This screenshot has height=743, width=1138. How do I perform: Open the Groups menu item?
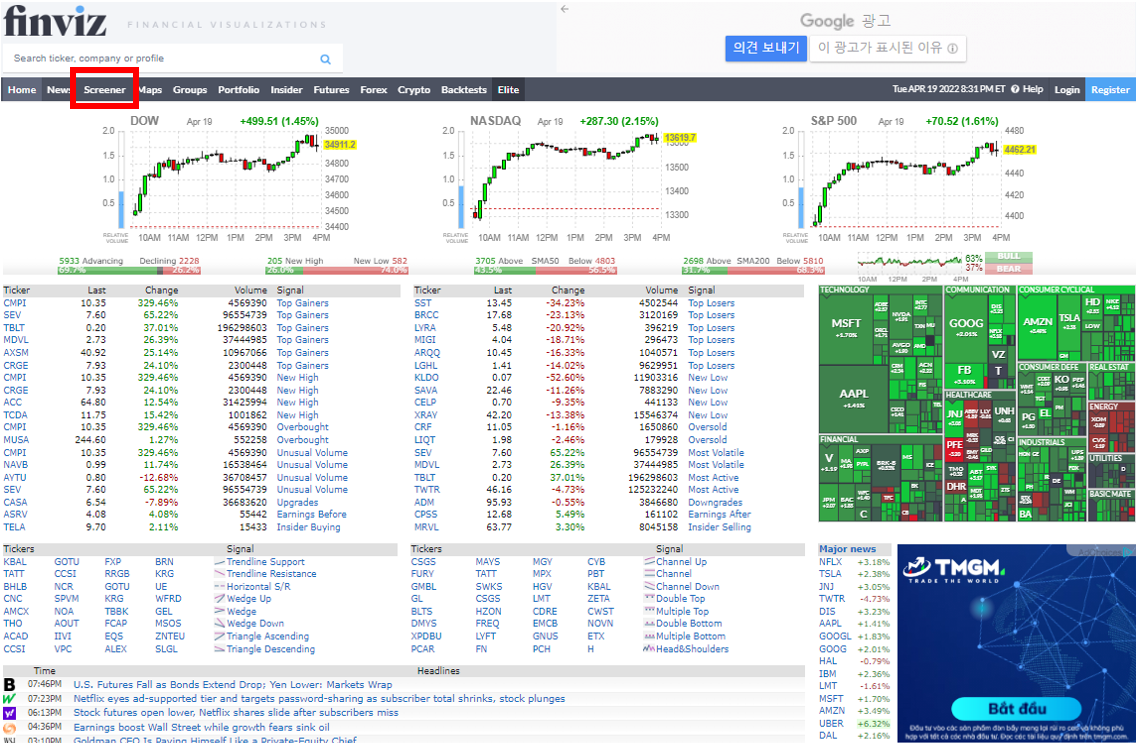(x=190, y=90)
